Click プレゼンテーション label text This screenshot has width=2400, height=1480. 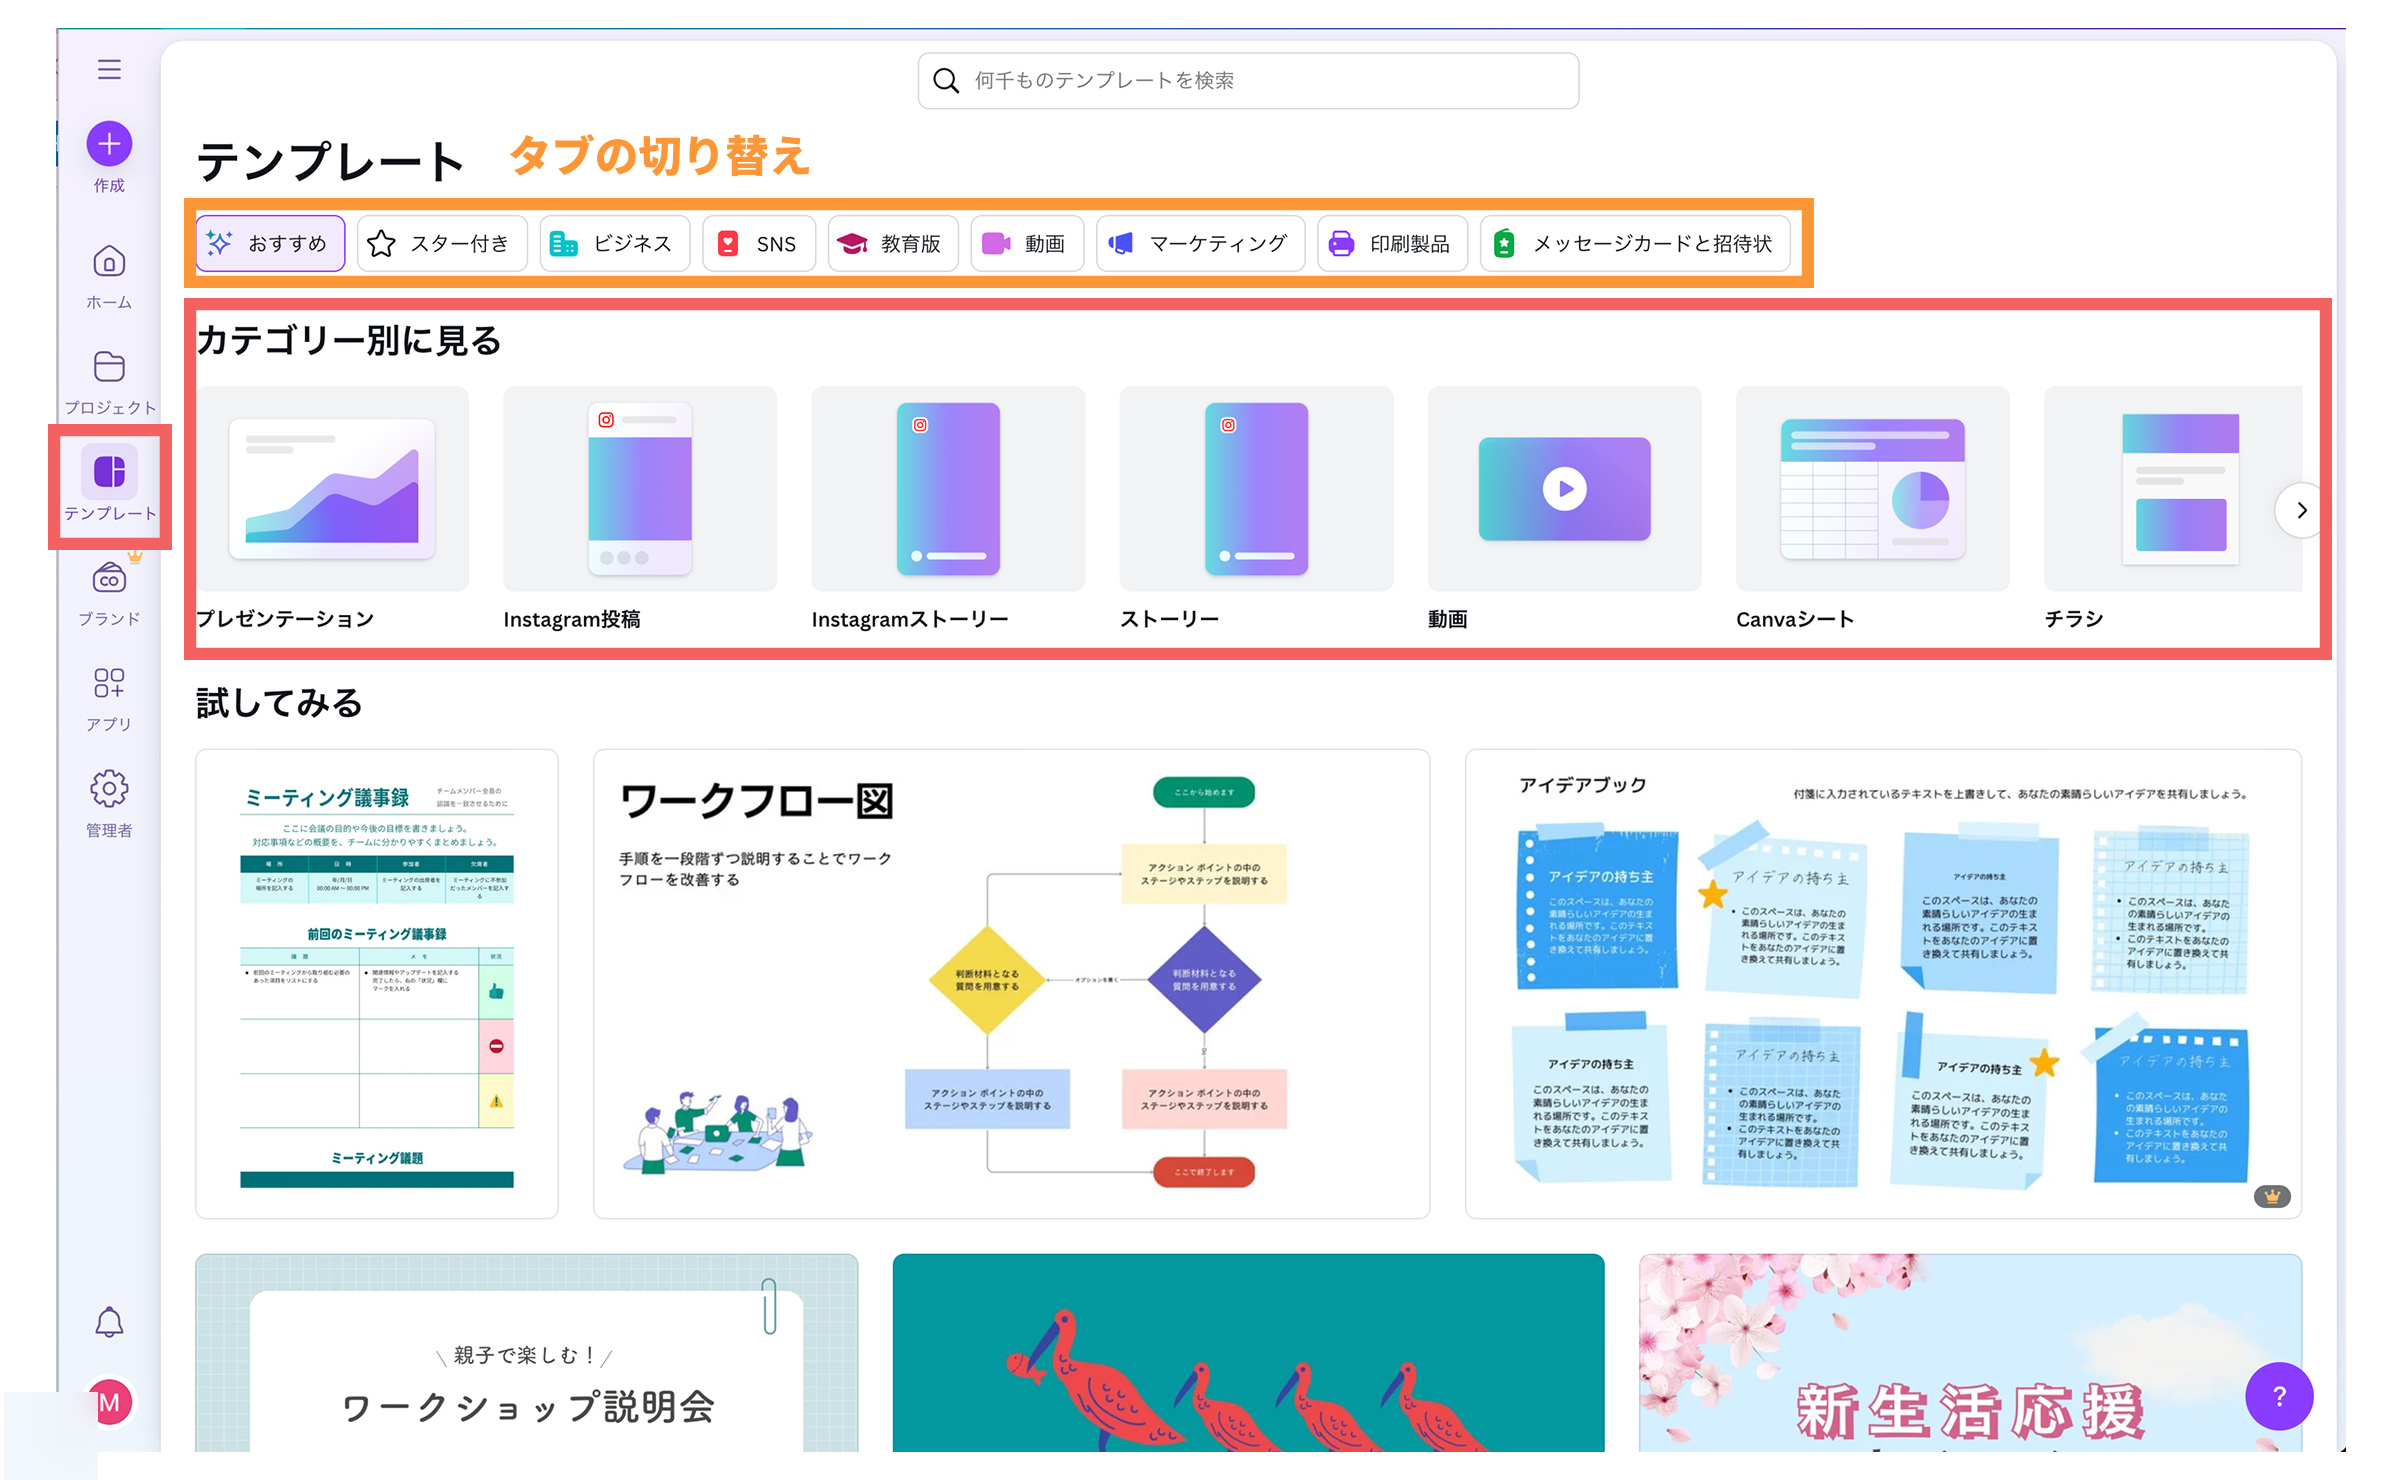pyautogui.click(x=285, y=619)
